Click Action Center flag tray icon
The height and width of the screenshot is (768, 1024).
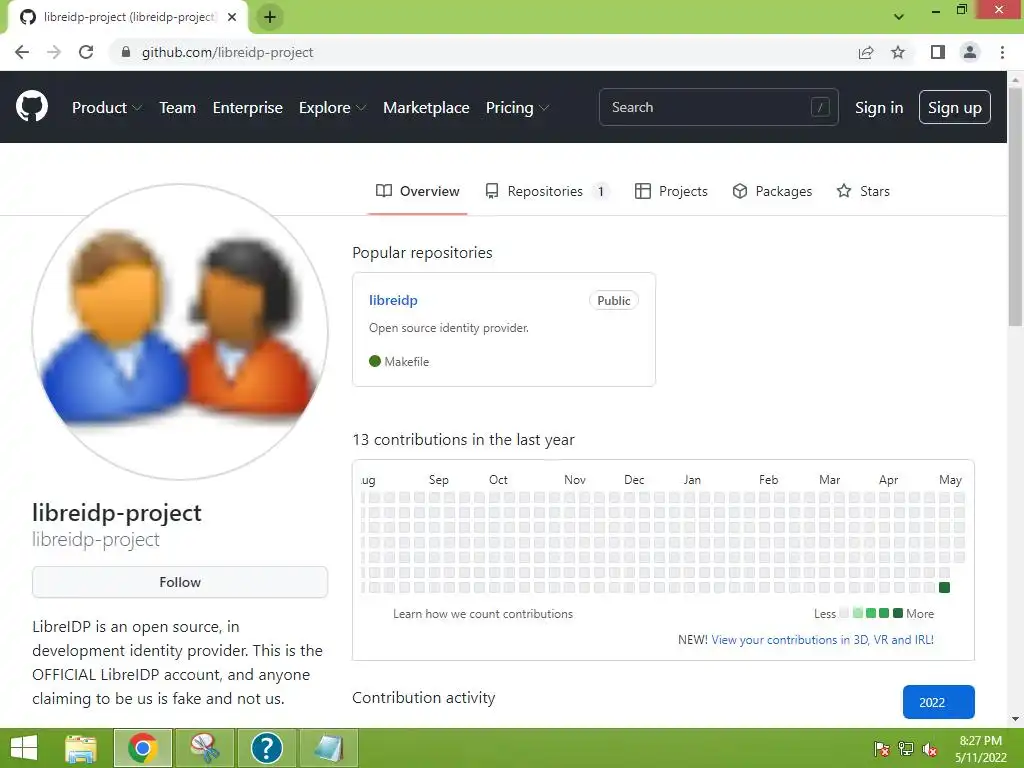tap(882, 749)
